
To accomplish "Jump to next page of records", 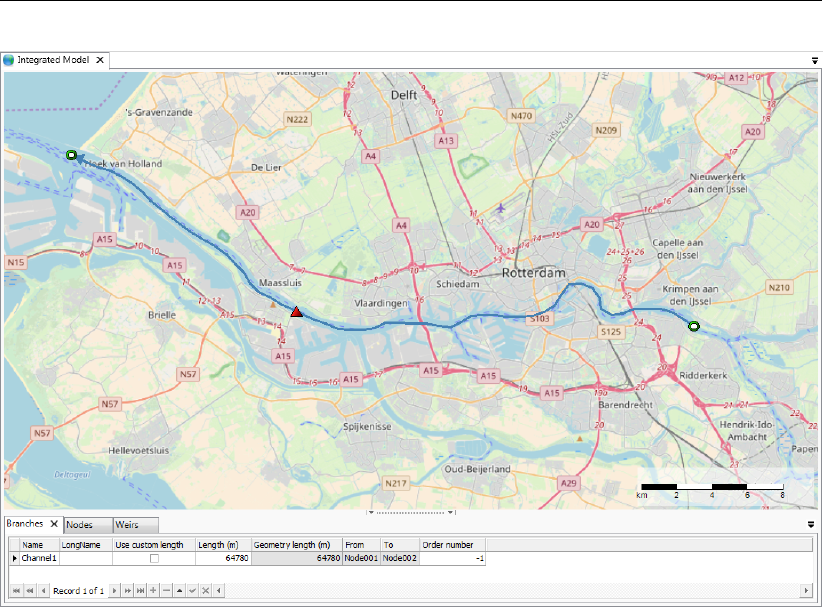I will coord(128,591).
